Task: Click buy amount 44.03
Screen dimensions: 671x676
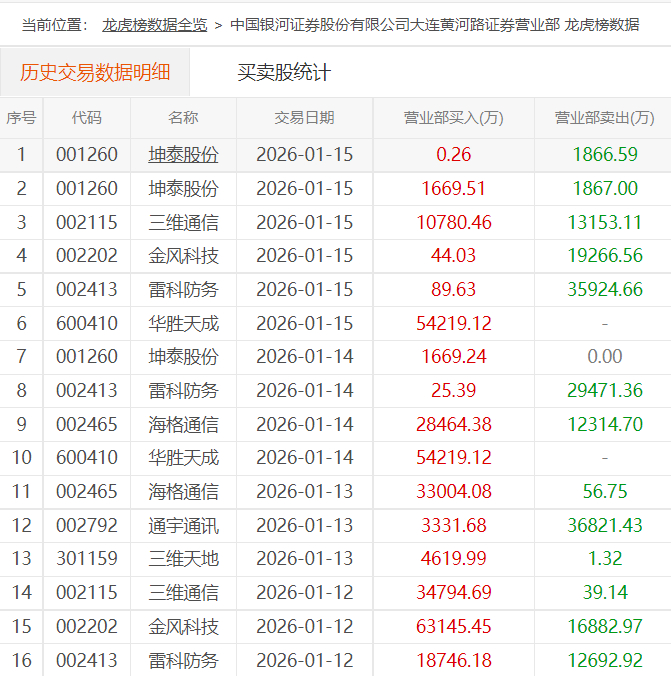Action: pyautogui.click(x=454, y=256)
